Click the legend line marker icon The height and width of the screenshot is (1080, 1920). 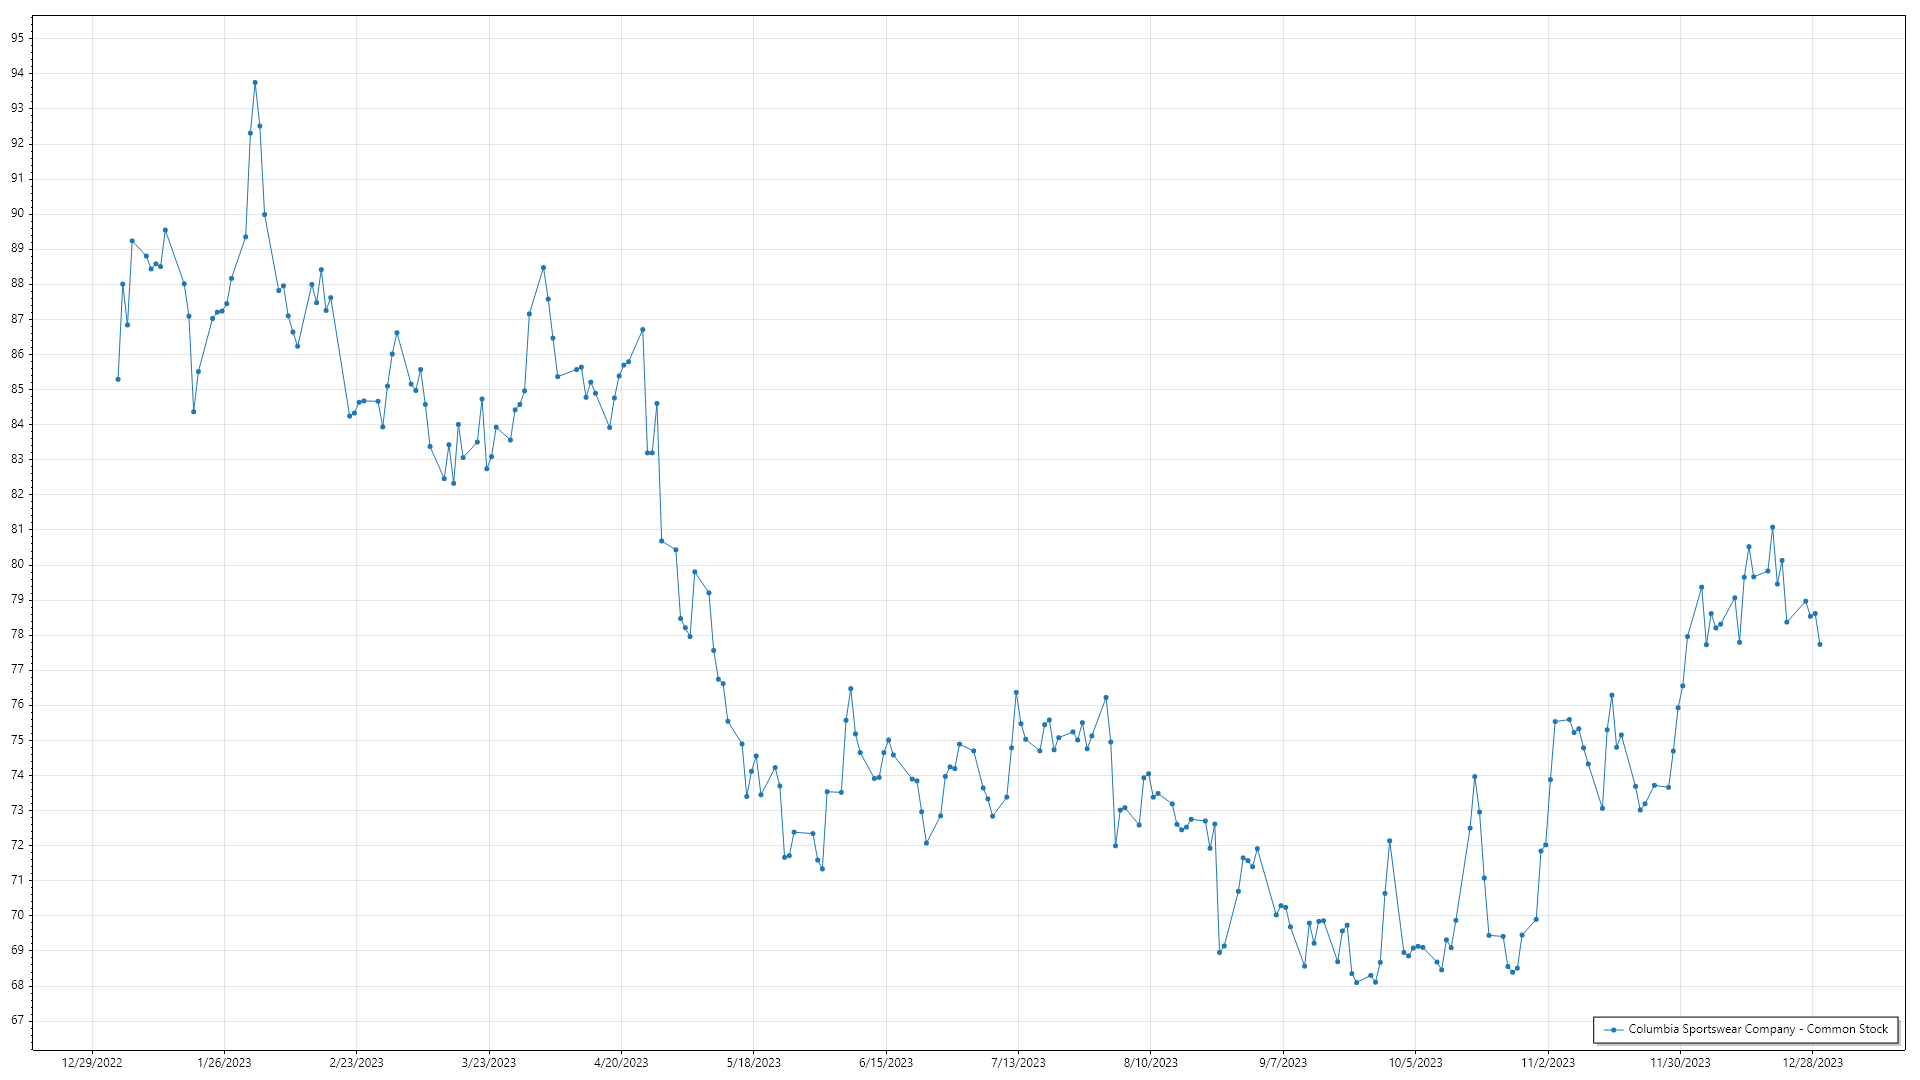(1613, 1029)
